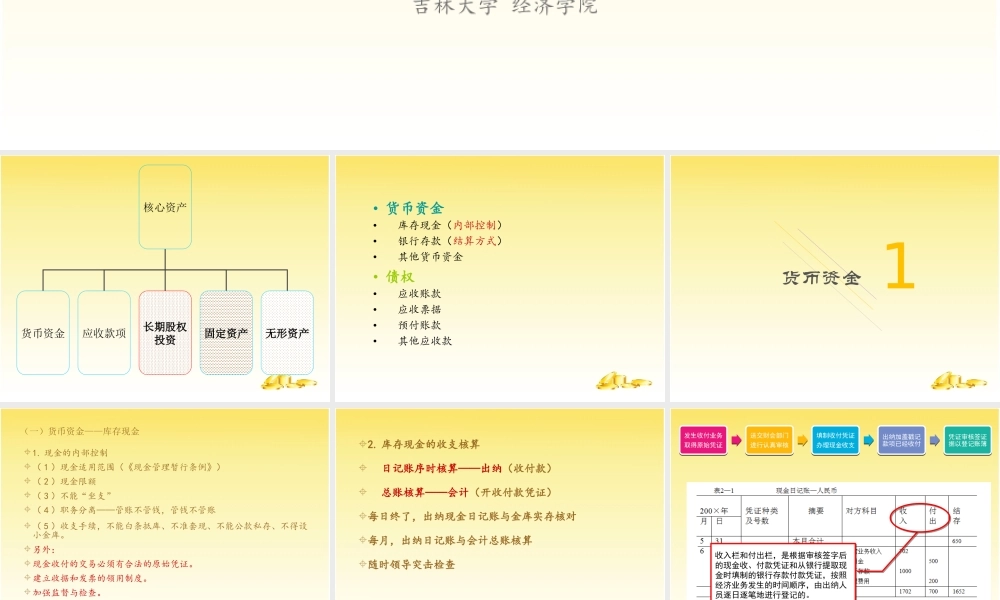Select the pink 发生收付业务 flowchart box
This screenshot has height=600, width=1000.
[x=703, y=439]
